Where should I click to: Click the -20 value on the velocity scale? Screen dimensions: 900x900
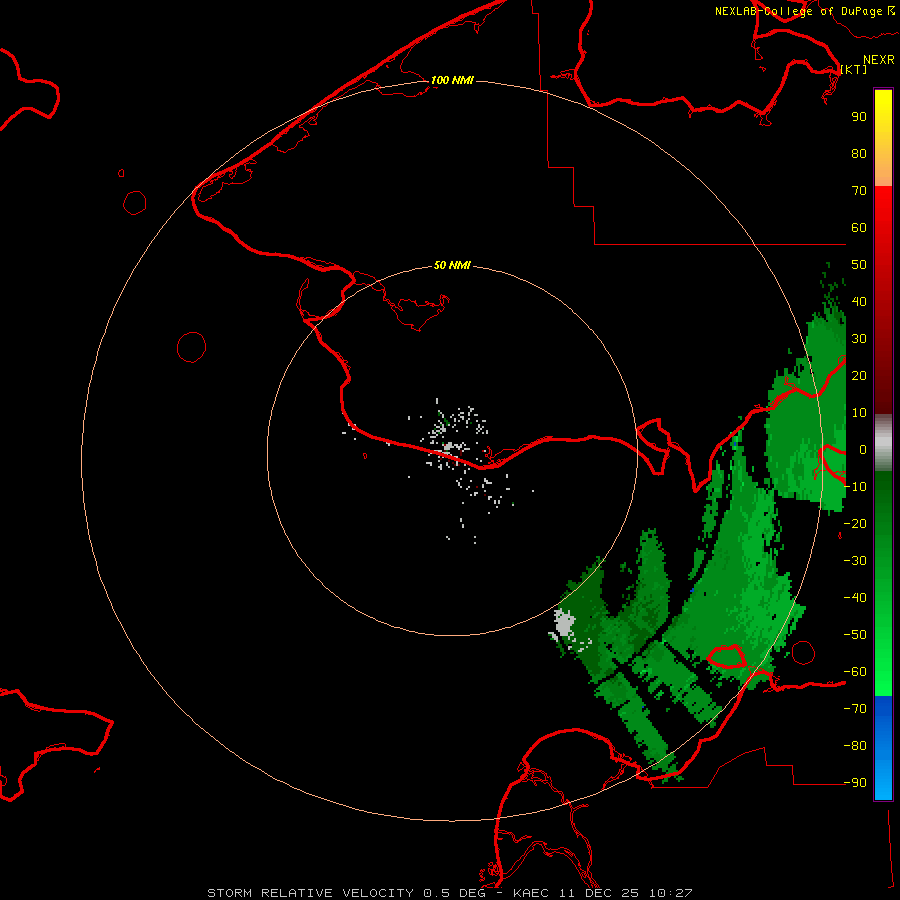(x=855, y=523)
